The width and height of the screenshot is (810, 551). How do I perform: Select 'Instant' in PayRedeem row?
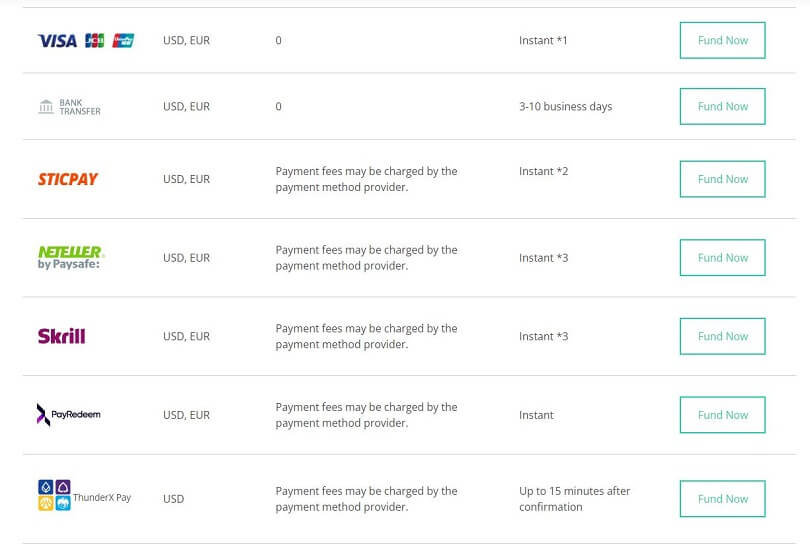pos(536,415)
